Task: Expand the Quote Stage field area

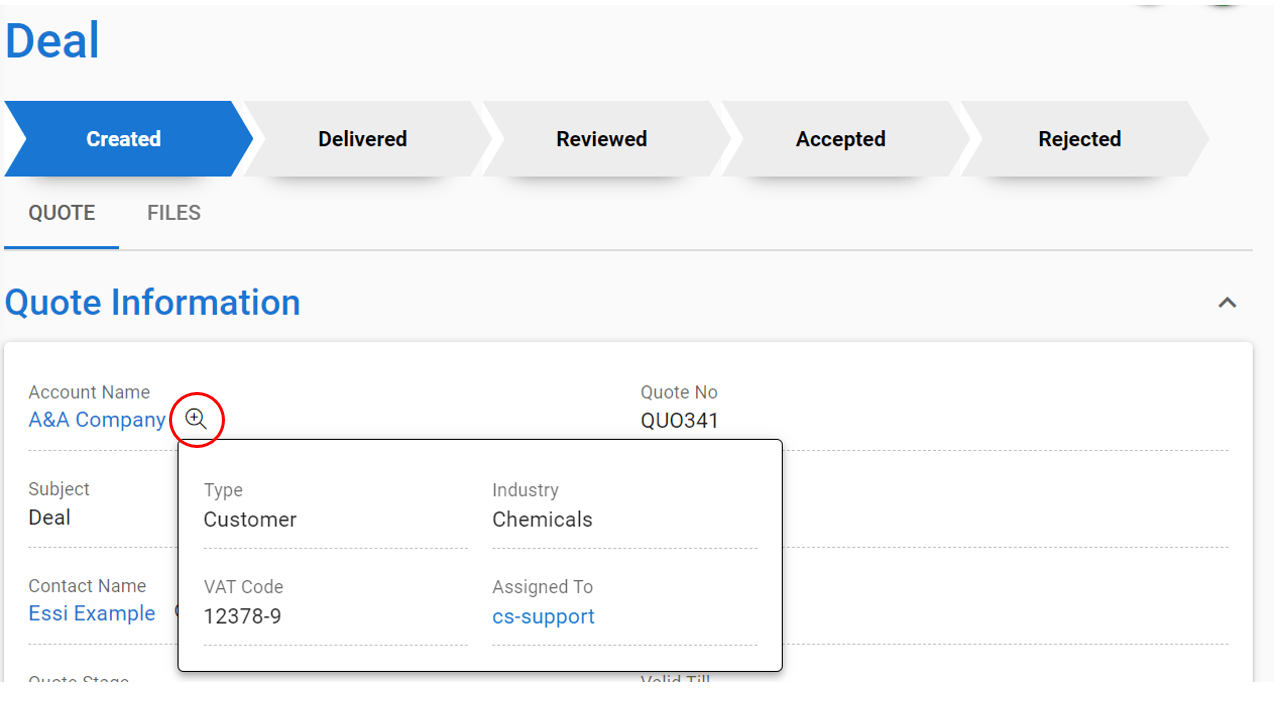Action: pos(78,681)
